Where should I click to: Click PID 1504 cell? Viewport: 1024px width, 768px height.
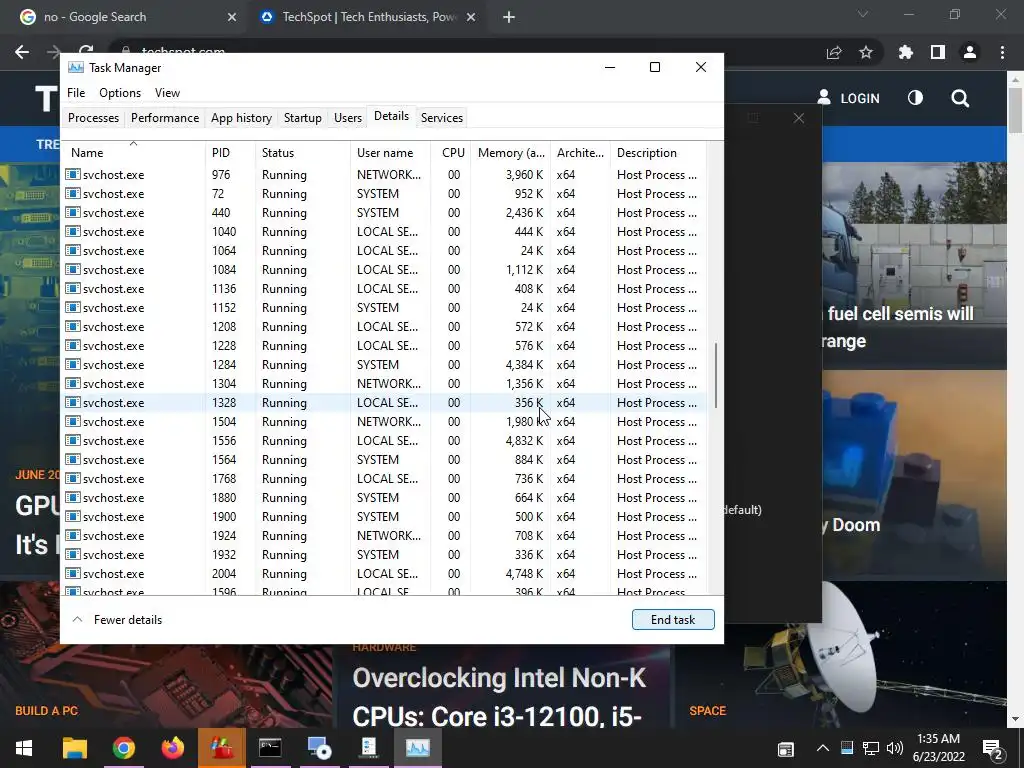point(224,421)
